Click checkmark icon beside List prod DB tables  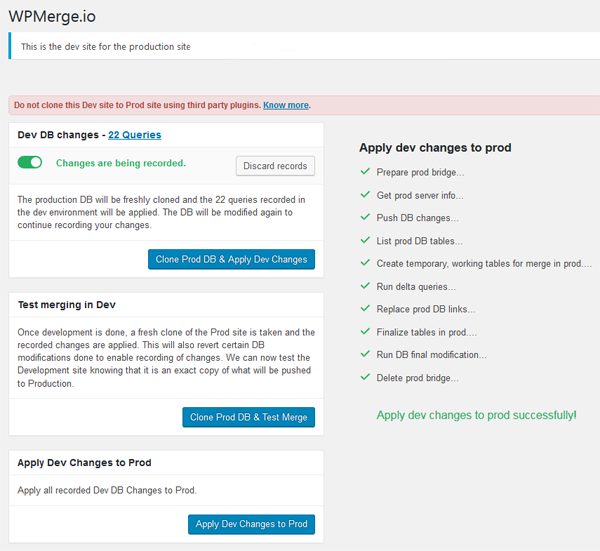click(365, 240)
